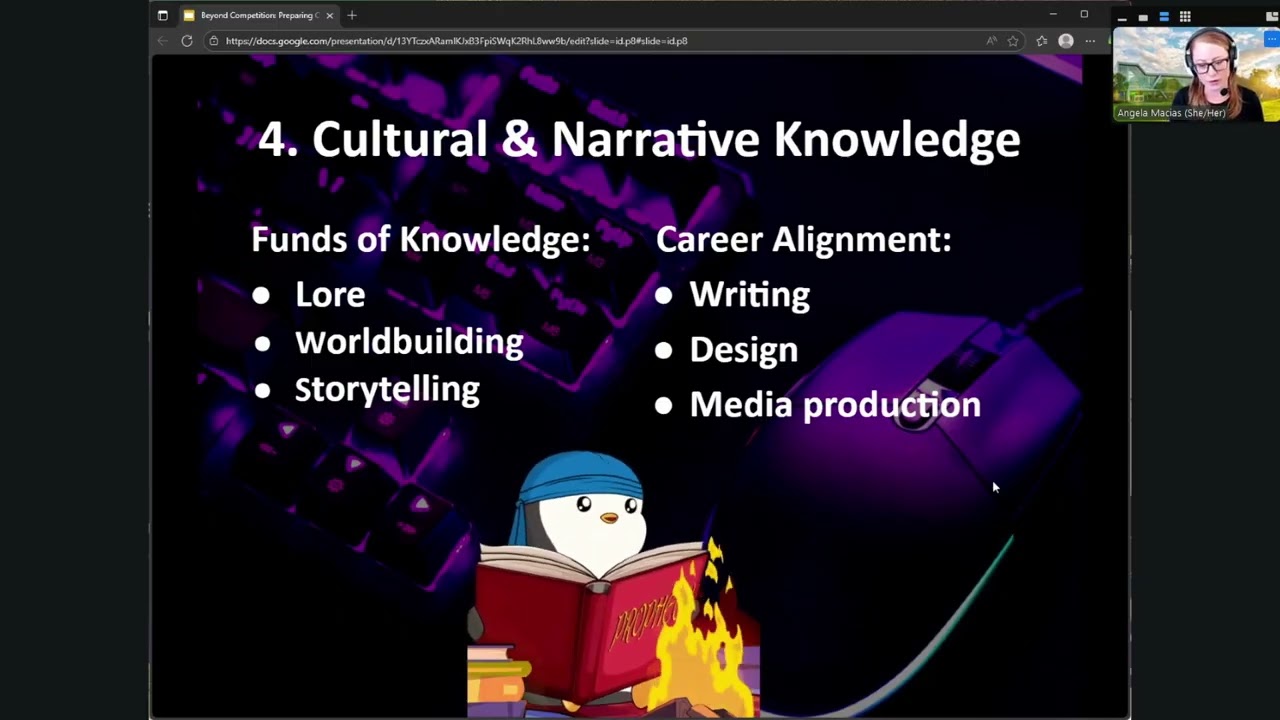This screenshot has width=1280, height=720.
Task: Minimize the browser window
Action: click(x=1053, y=14)
